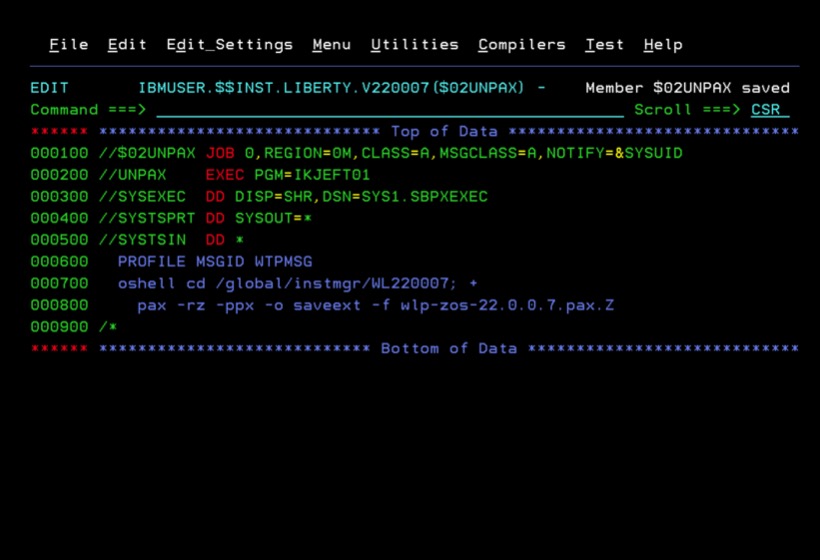Click the EXEC keyword
The width and height of the screenshot is (820, 560).
(225, 175)
